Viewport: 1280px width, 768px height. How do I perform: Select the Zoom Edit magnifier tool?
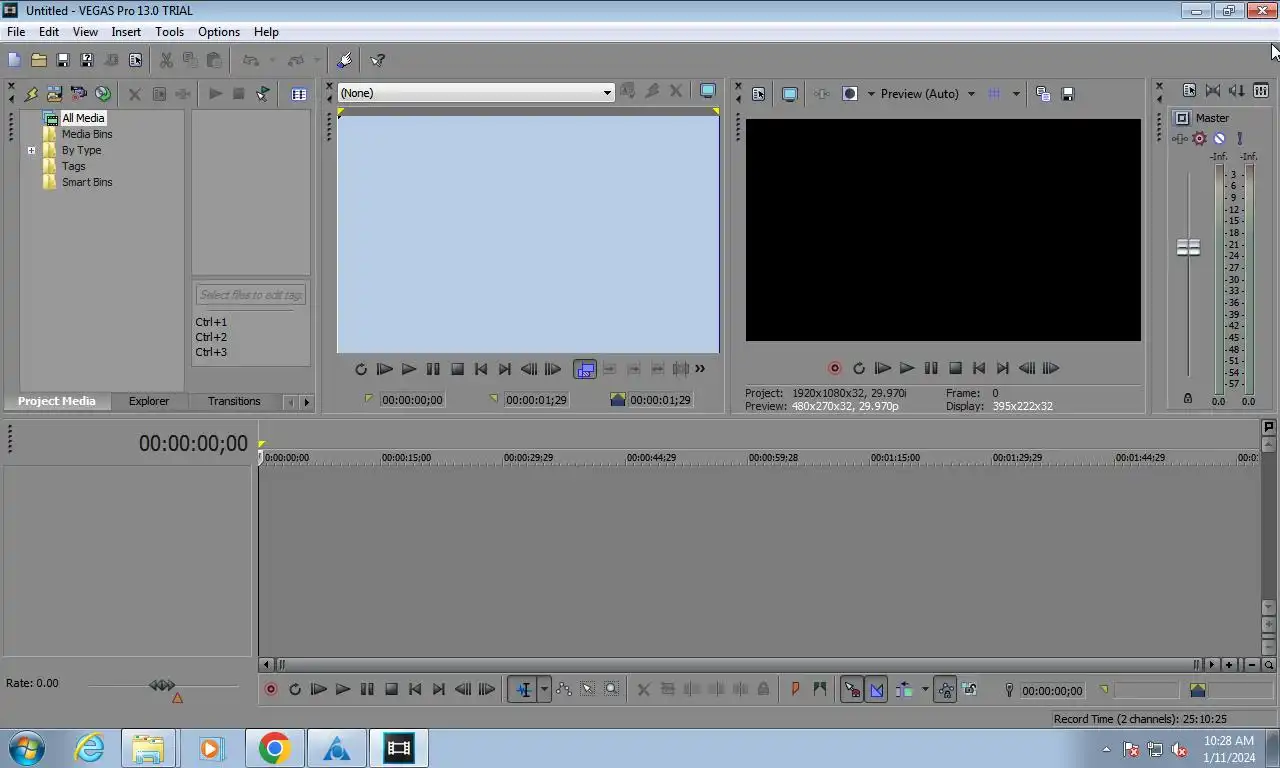point(611,690)
